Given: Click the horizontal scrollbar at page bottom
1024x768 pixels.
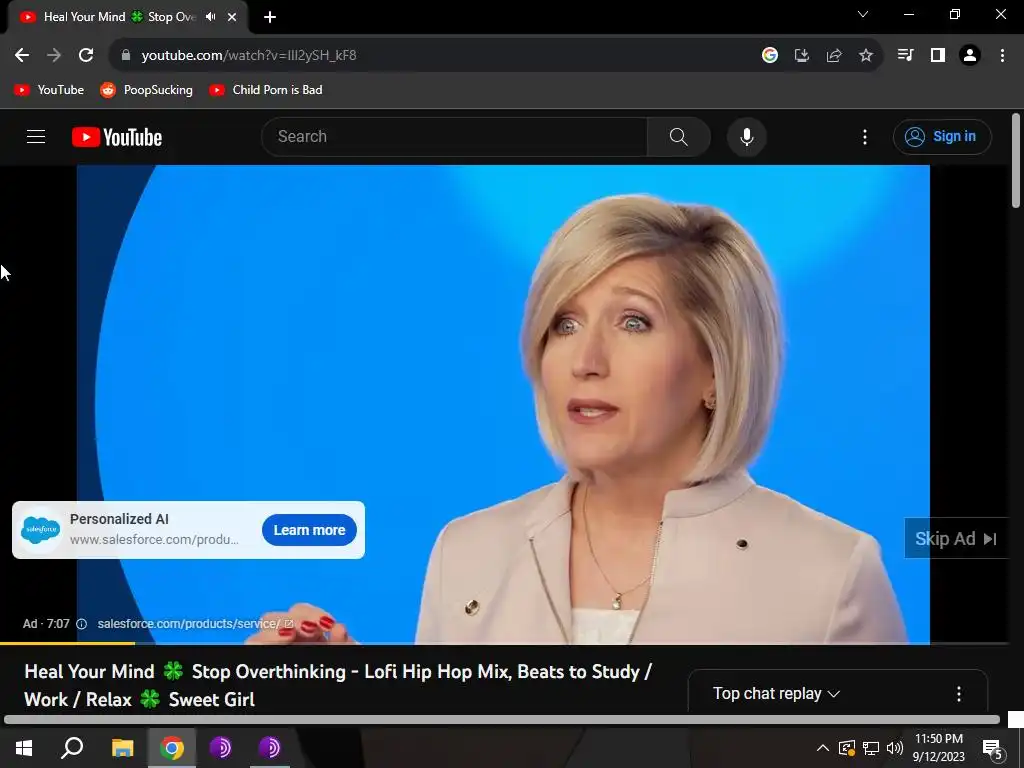Looking at the screenshot, I should (x=502, y=720).
